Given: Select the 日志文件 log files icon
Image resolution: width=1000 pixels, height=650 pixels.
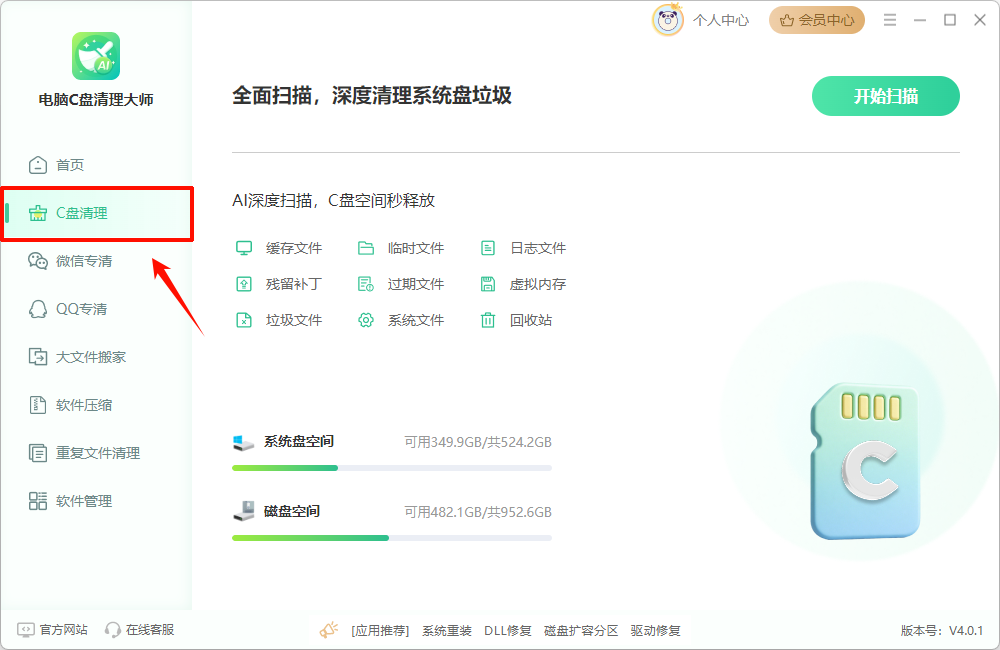Looking at the screenshot, I should pyautogui.click(x=487, y=247).
